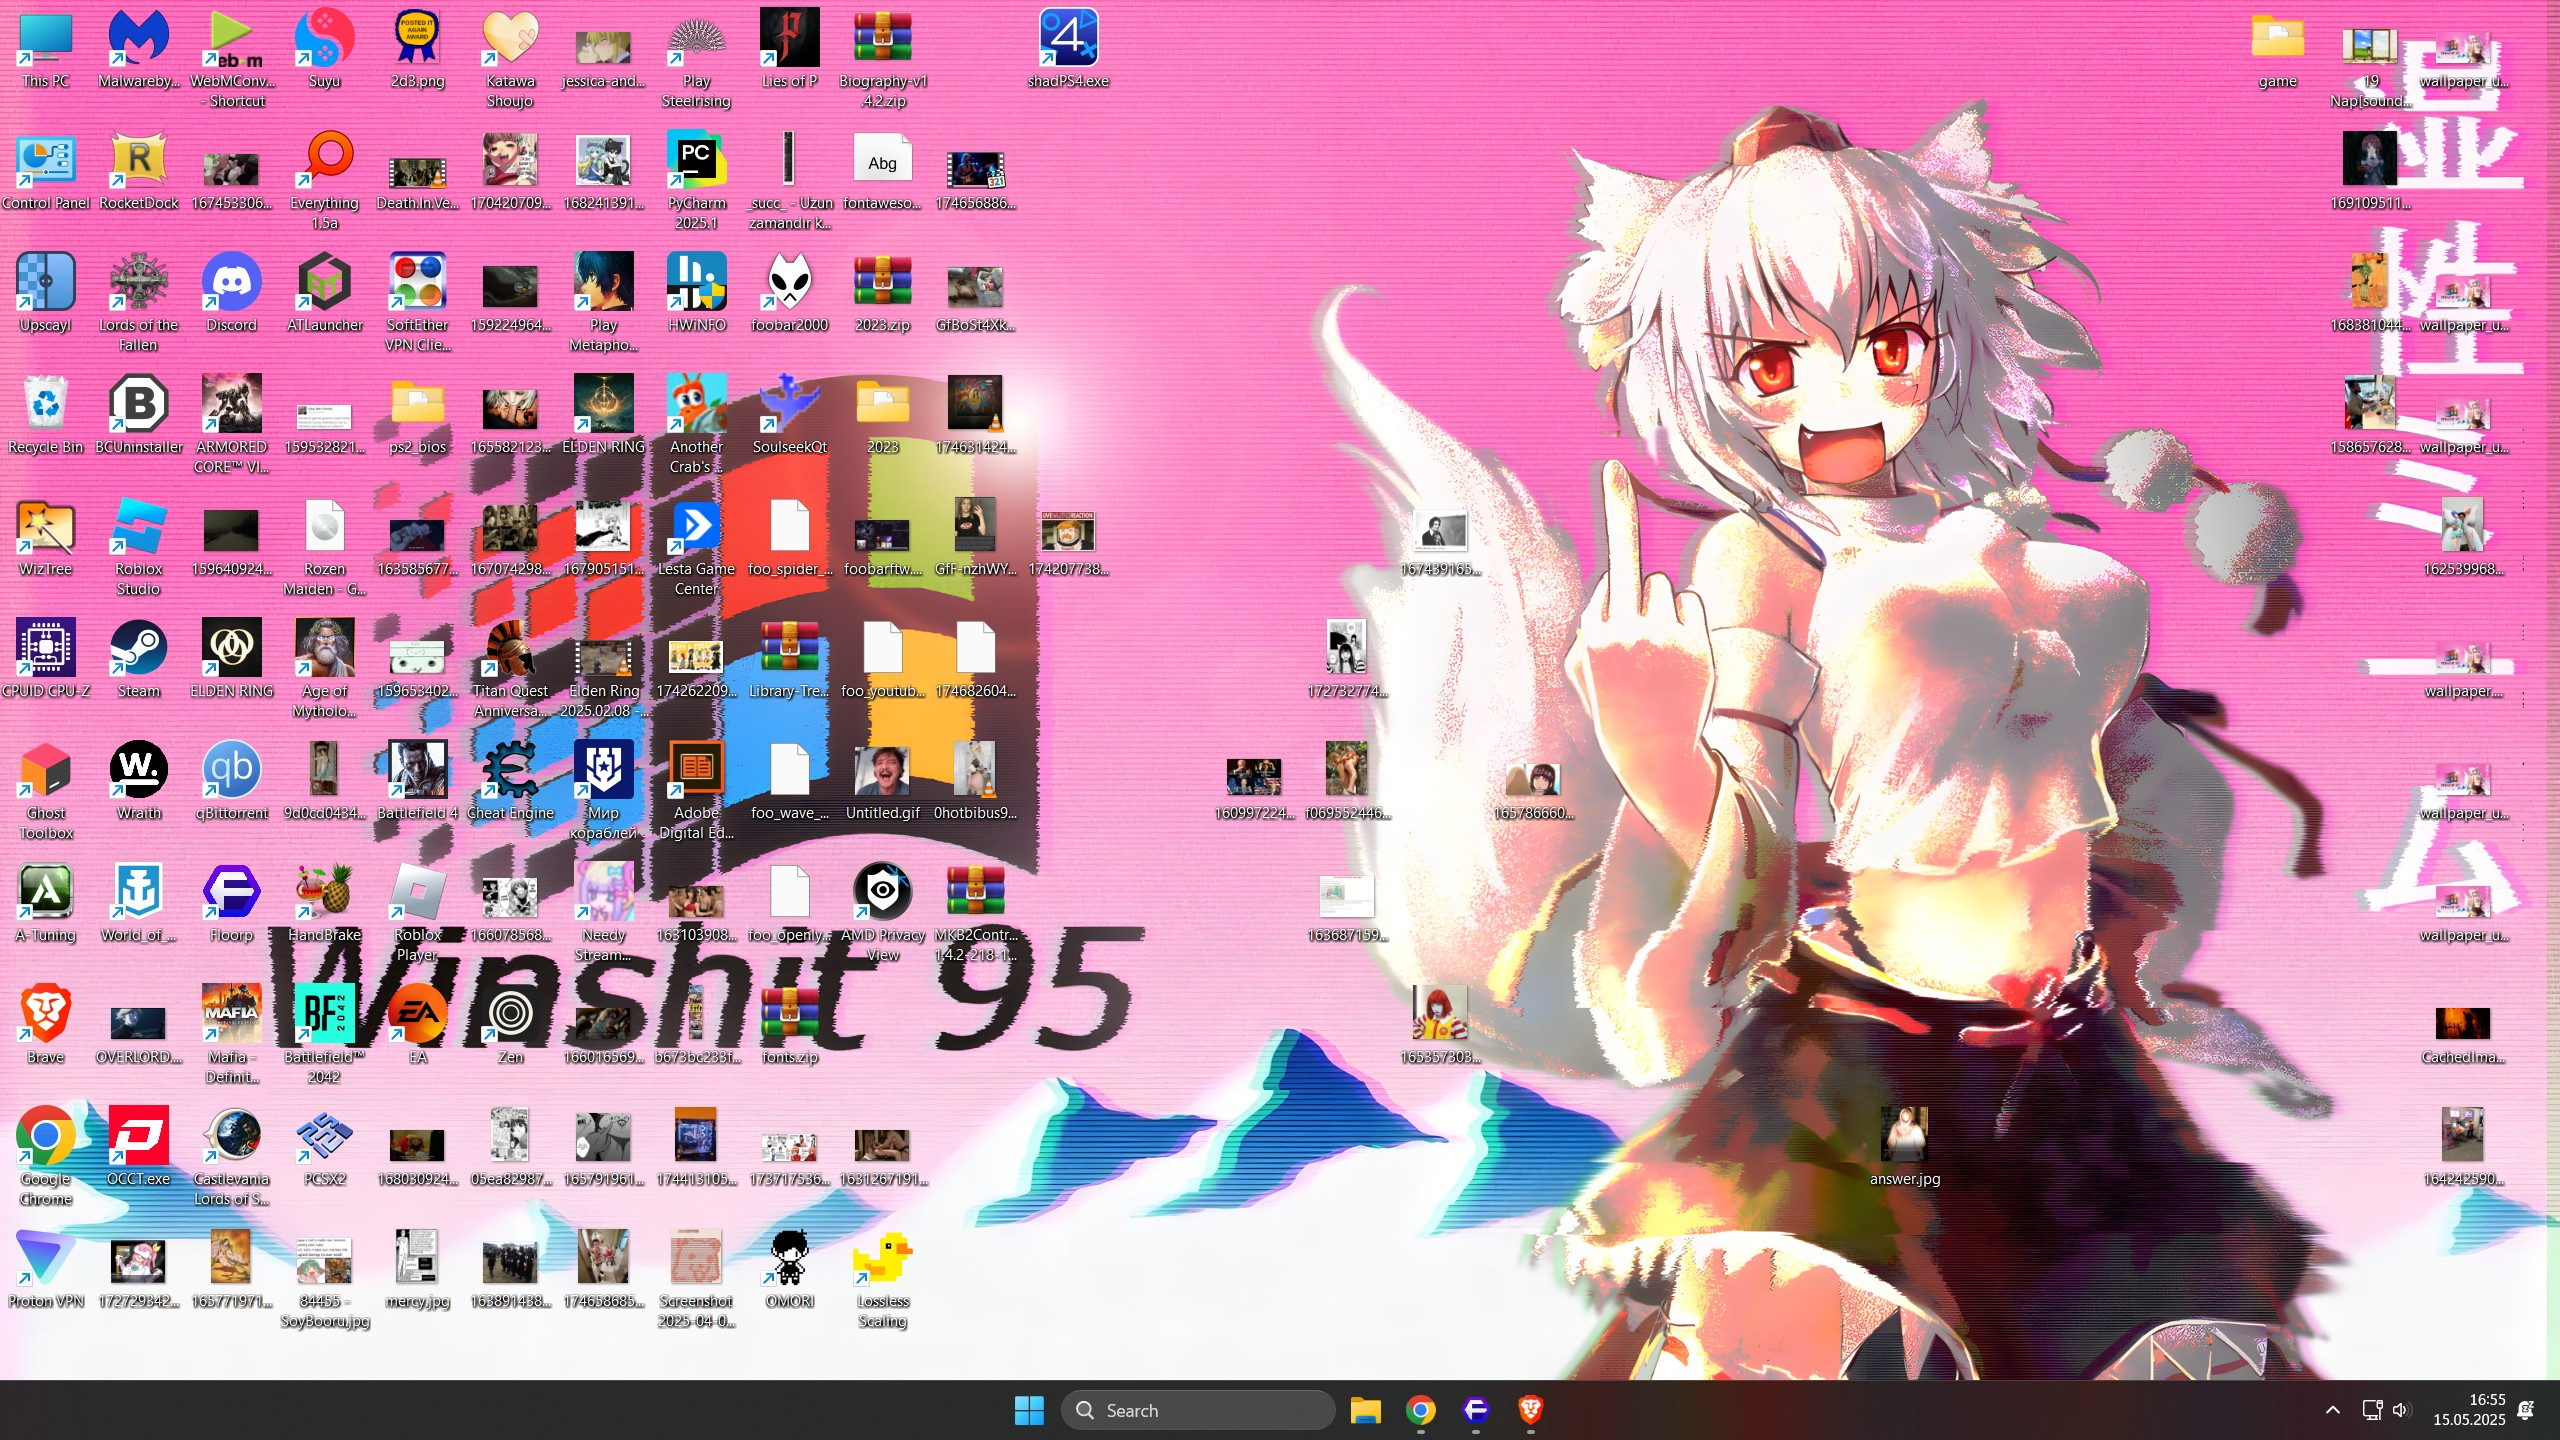Screen dimensions: 2560x1440
Task: Launch Adobe Digital Editions shortcut
Action: point(697,792)
